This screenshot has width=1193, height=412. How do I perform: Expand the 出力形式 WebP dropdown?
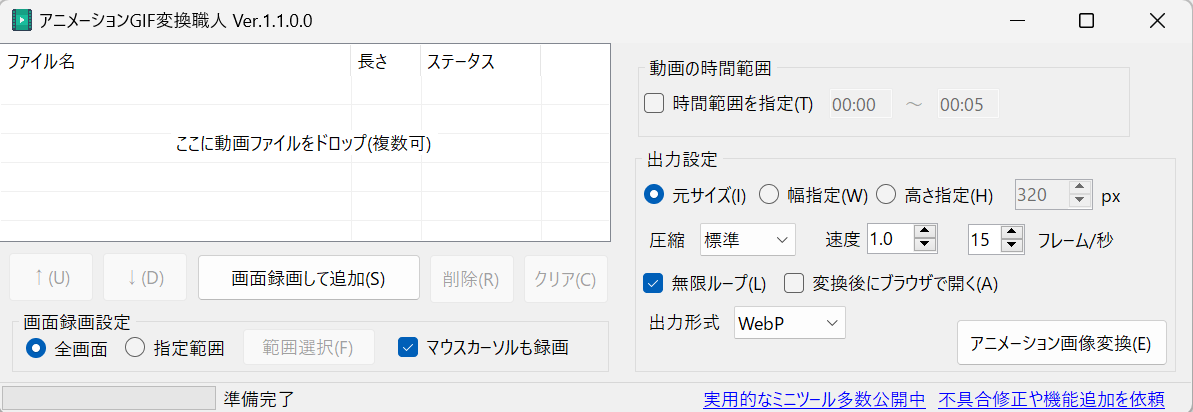point(790,322)
